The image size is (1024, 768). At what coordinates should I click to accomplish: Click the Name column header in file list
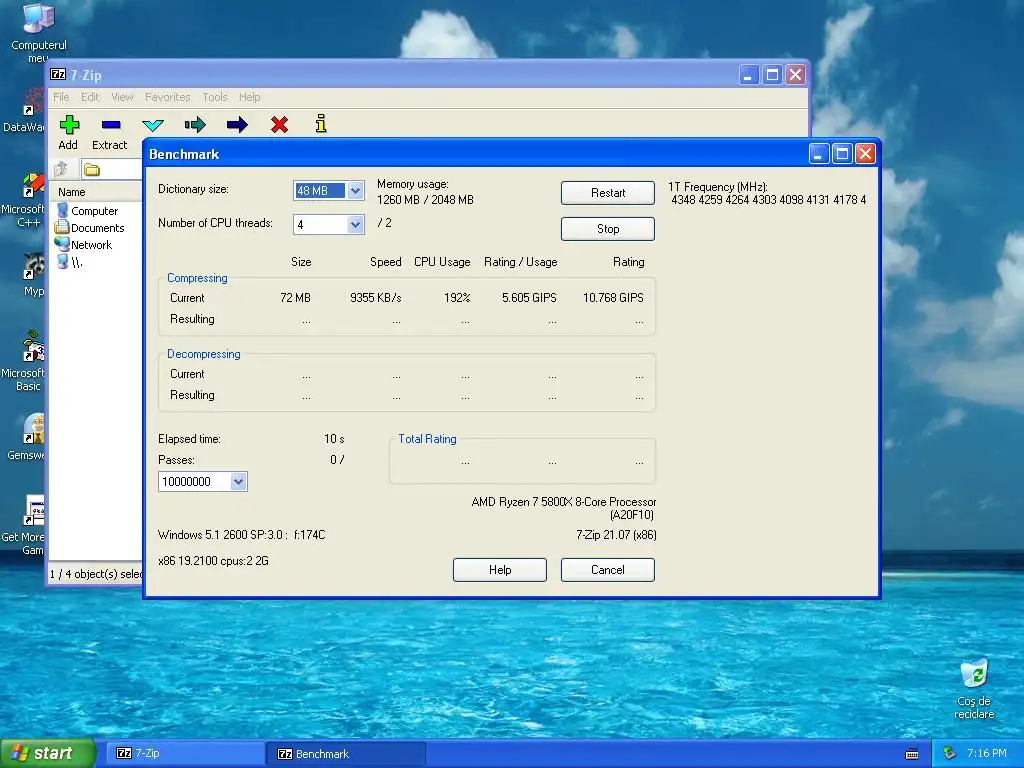(x=97, y=191)
